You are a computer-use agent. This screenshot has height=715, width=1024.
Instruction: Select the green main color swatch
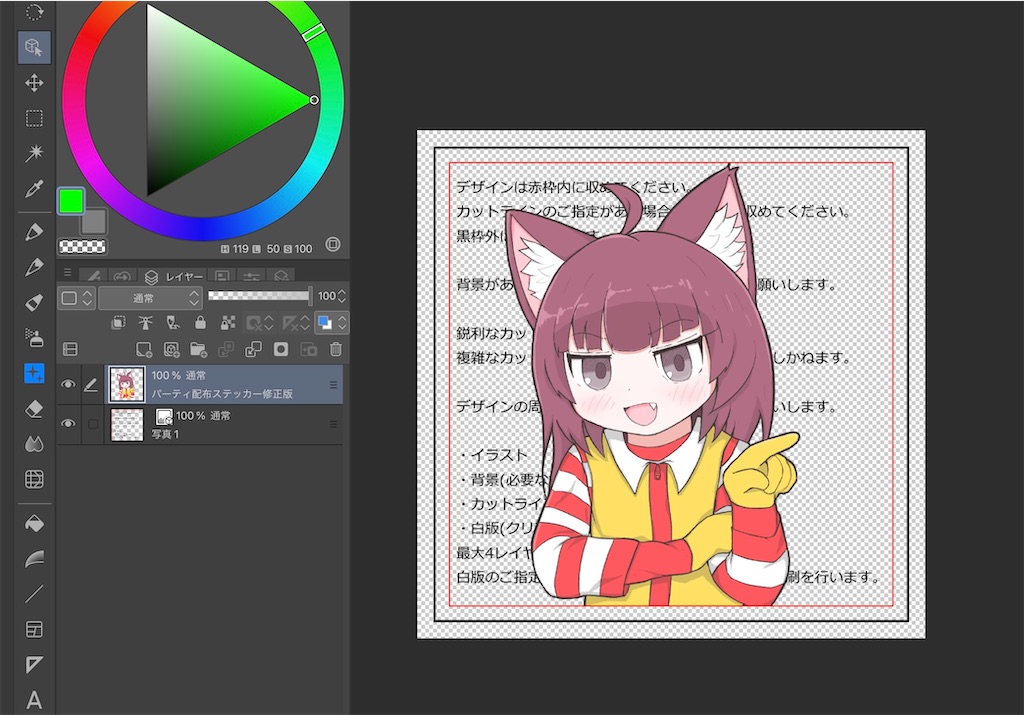(71, 200)
